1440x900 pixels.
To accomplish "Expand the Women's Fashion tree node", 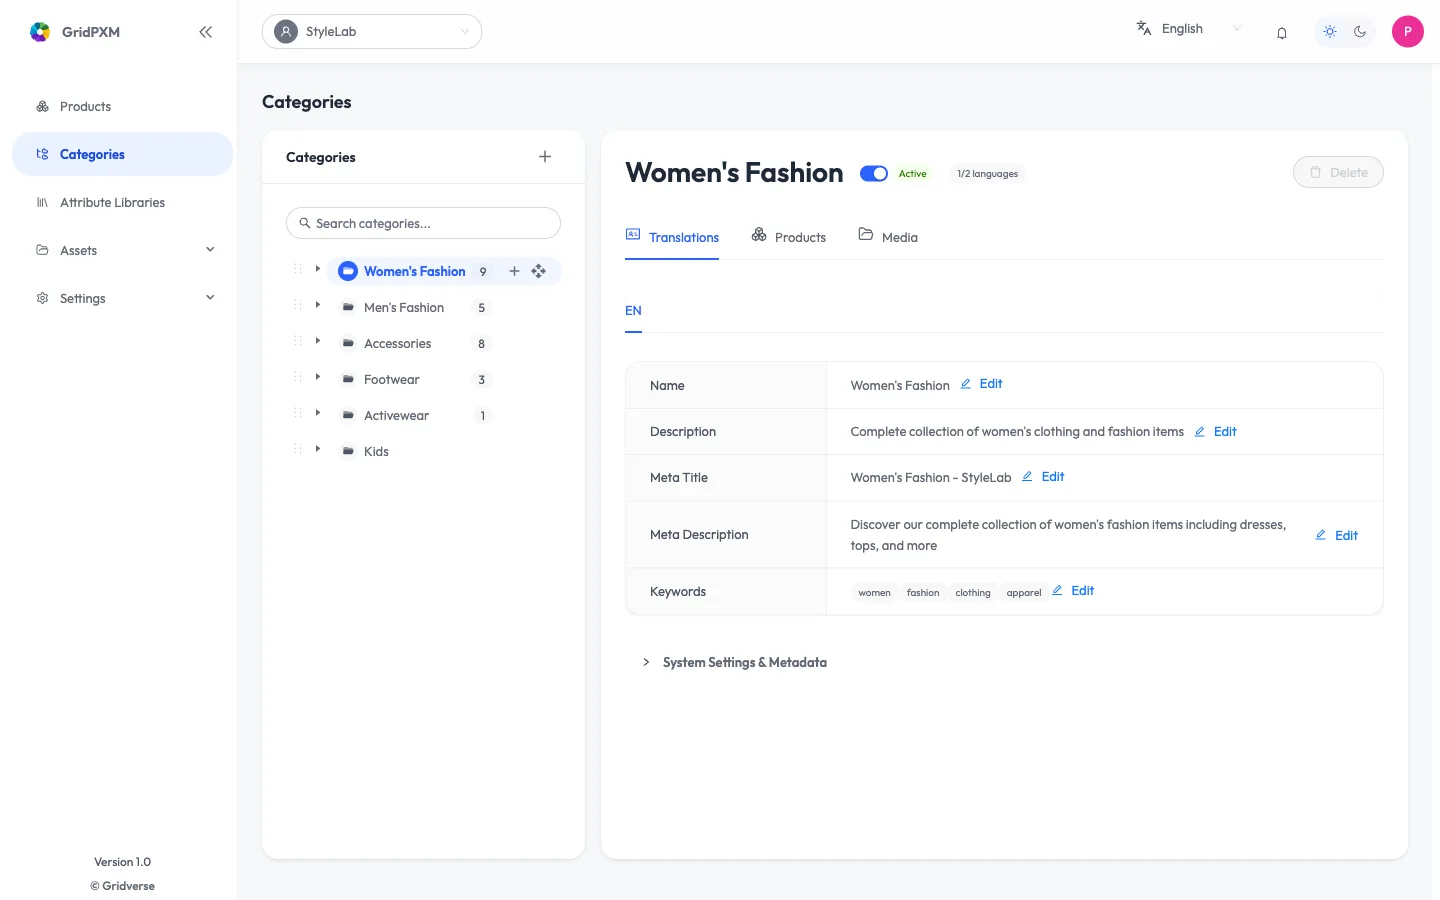I will tap(318, 269).
